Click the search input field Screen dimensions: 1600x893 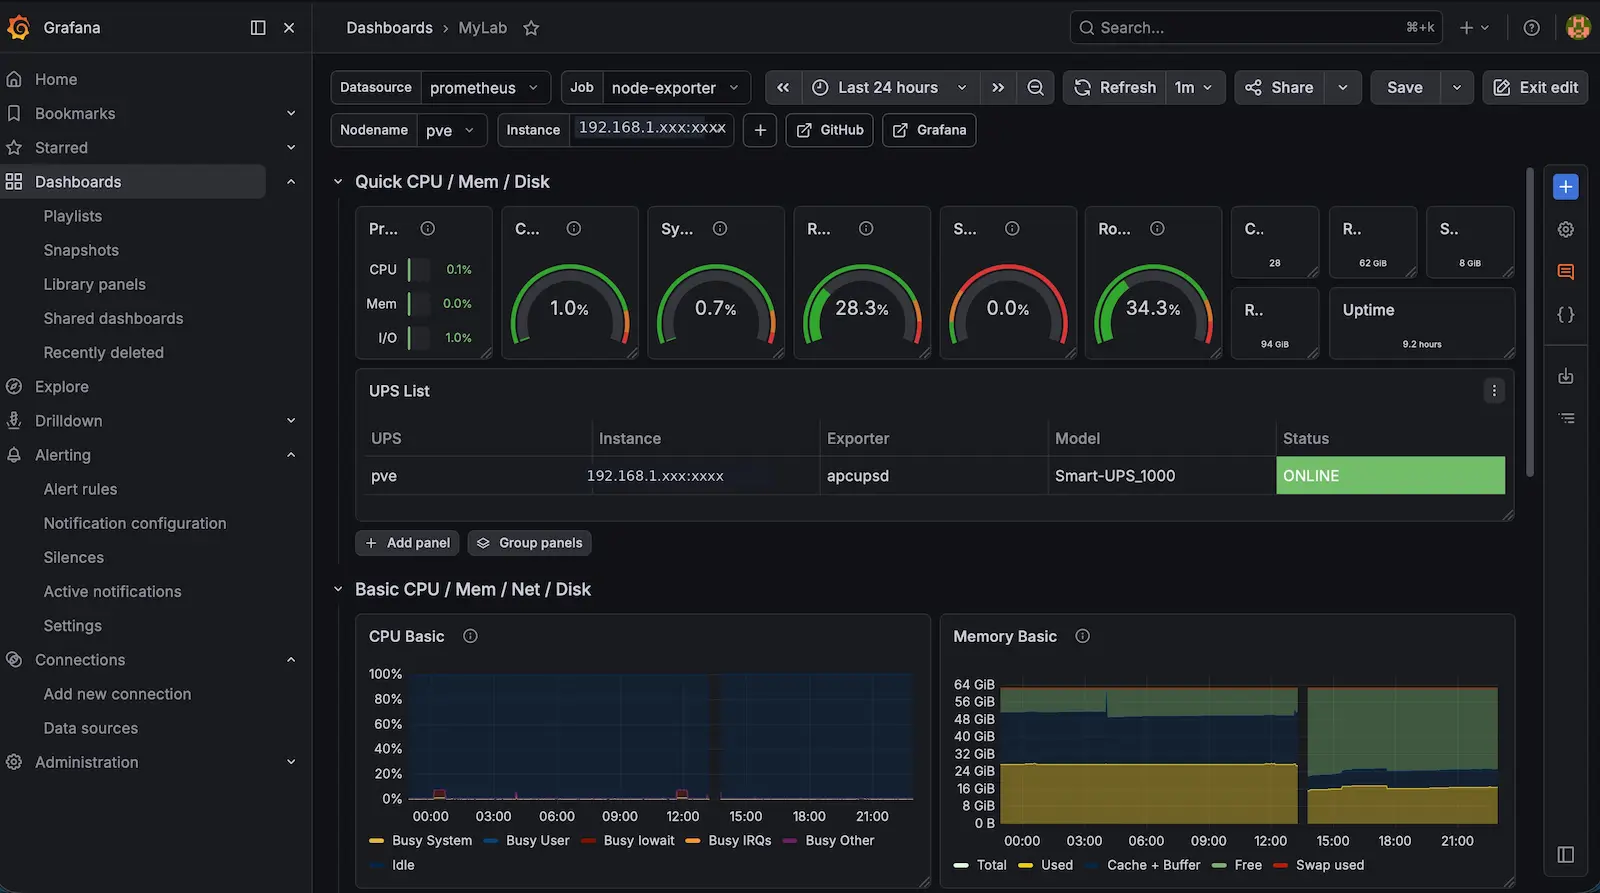click(1257, 28)
